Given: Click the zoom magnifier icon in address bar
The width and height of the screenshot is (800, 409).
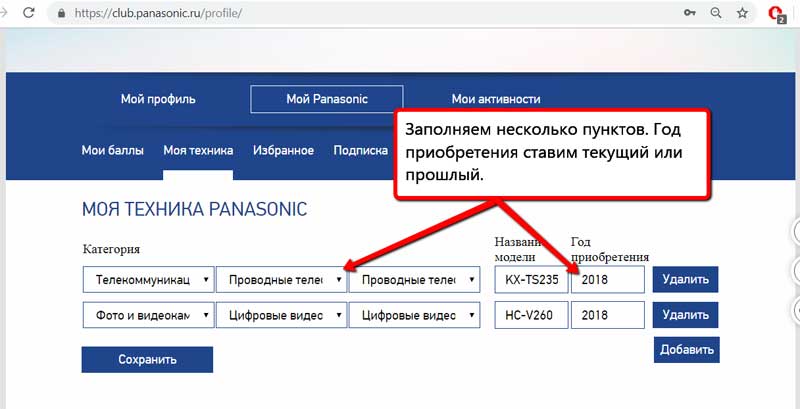Looking at the screenshot, I should pyautogui.click(x=716, y=13).
